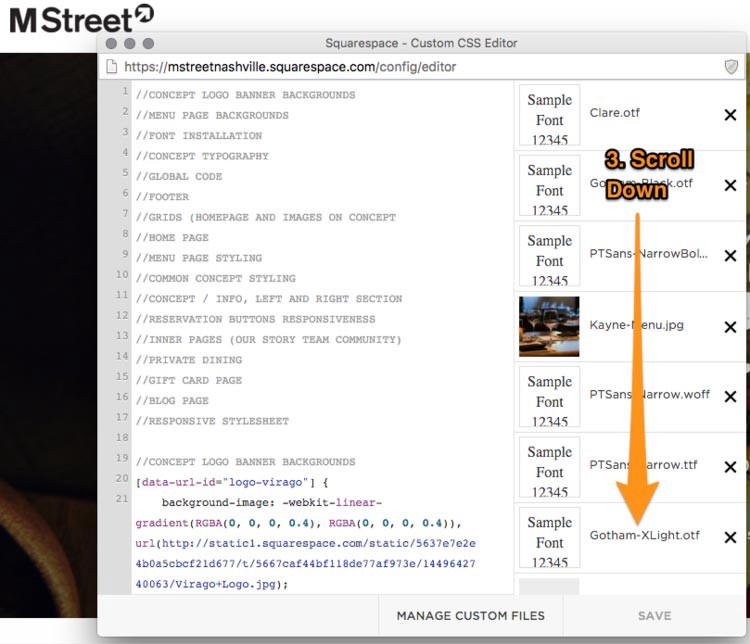Click the PTSans-NarrowBol... file name
The width and height of the screenshot is (750, 644).
pos(648,254)
